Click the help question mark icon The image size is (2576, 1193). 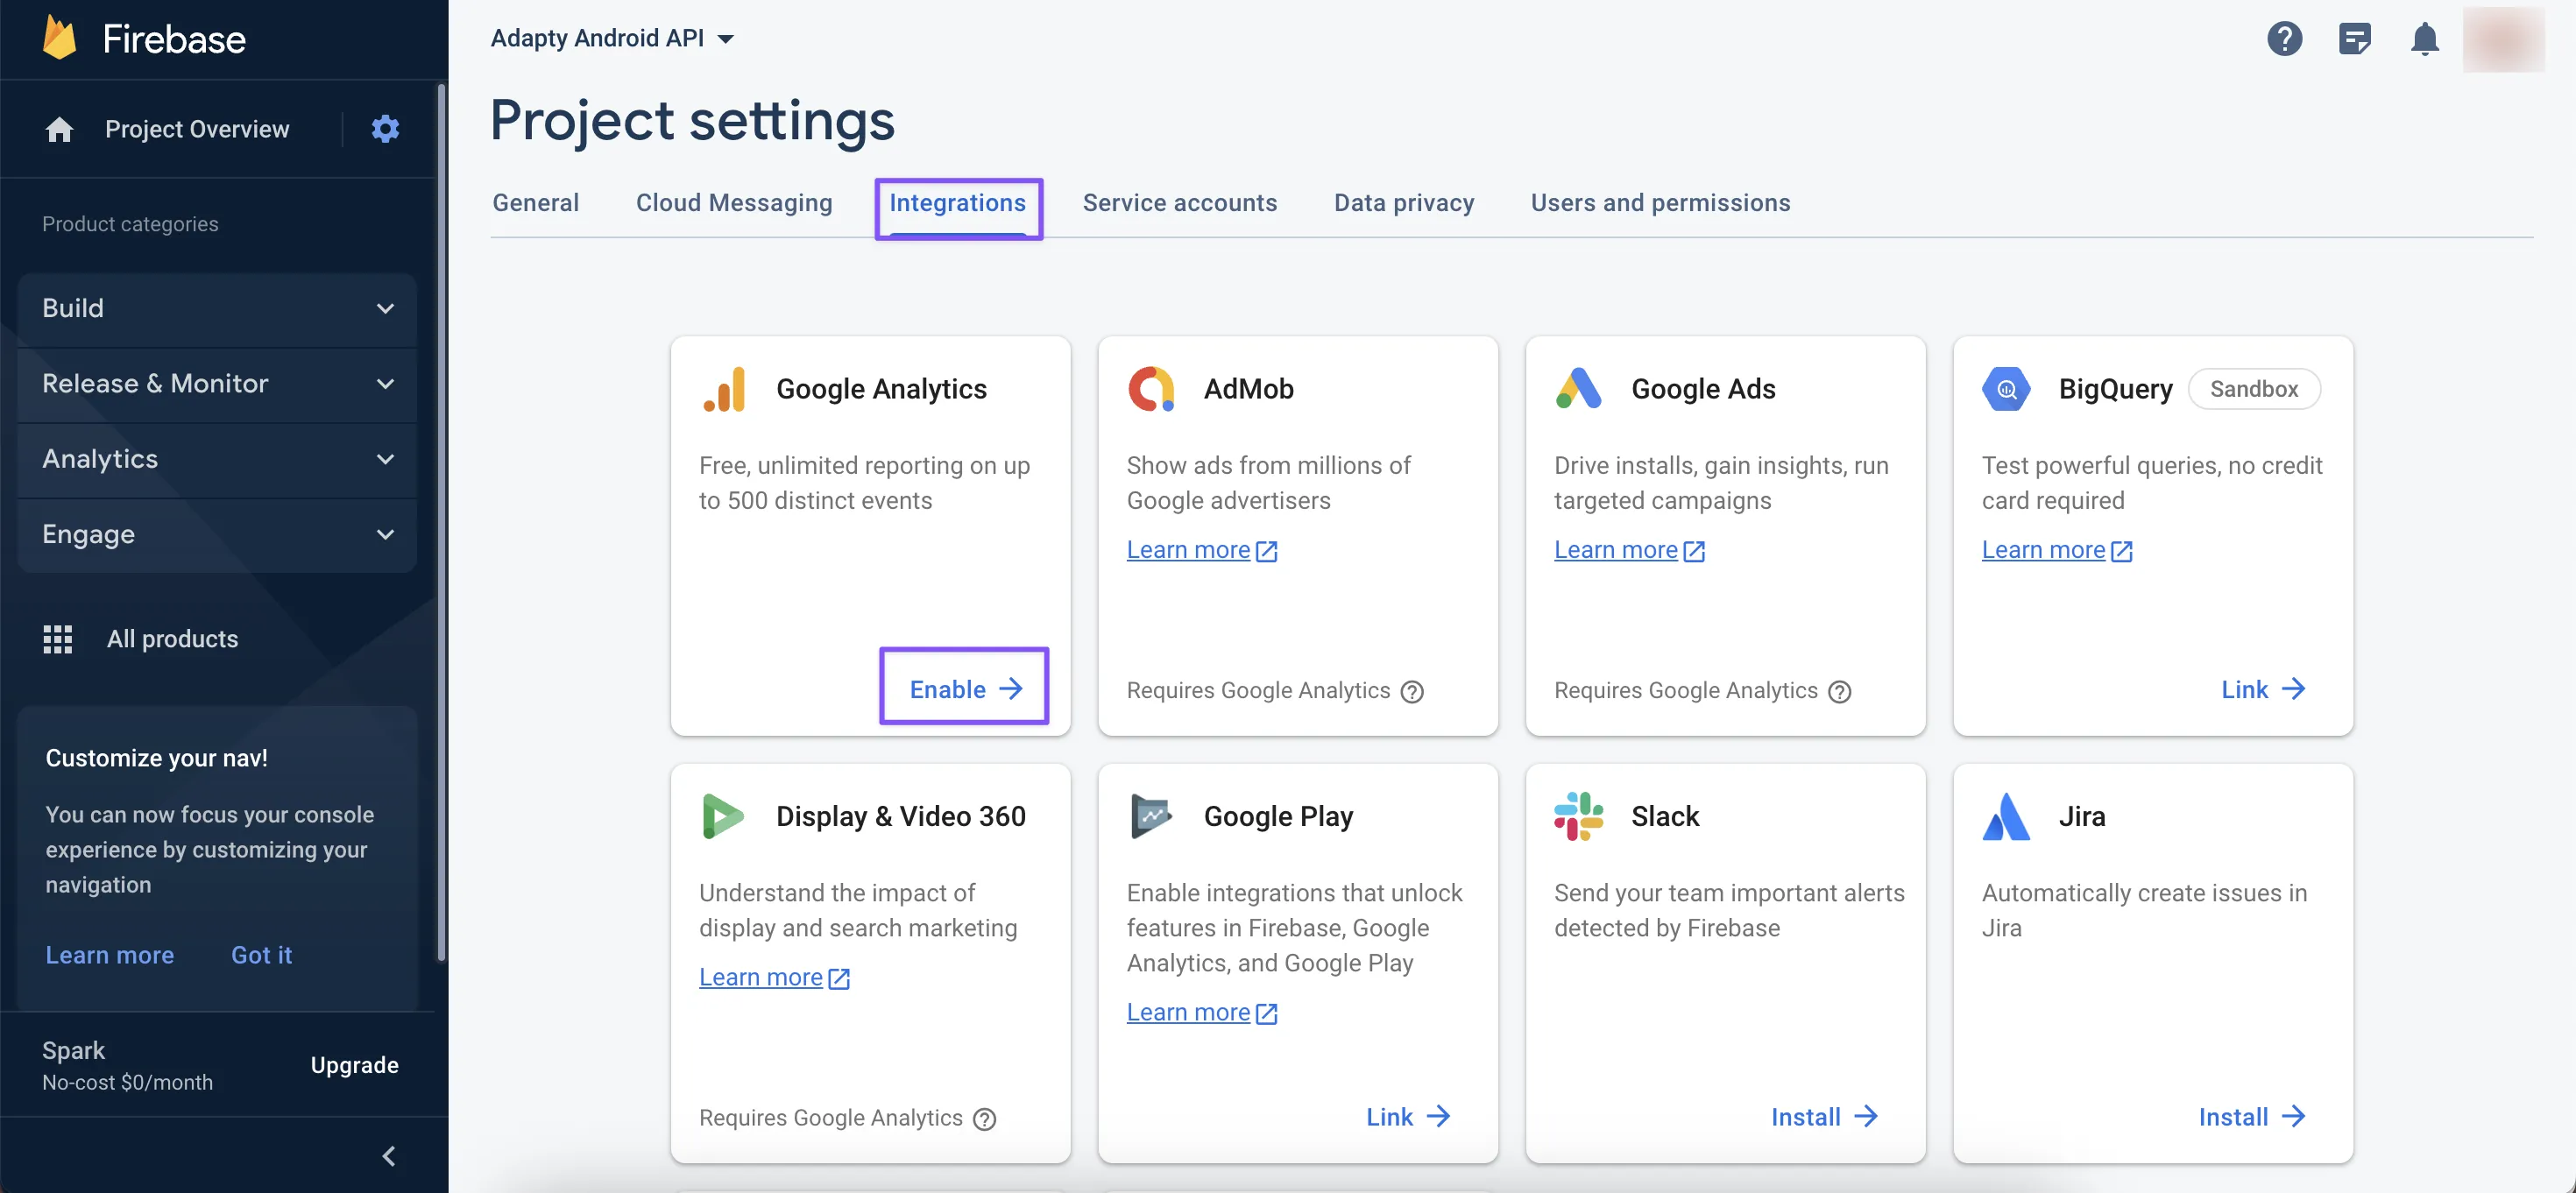point(2284,39)
